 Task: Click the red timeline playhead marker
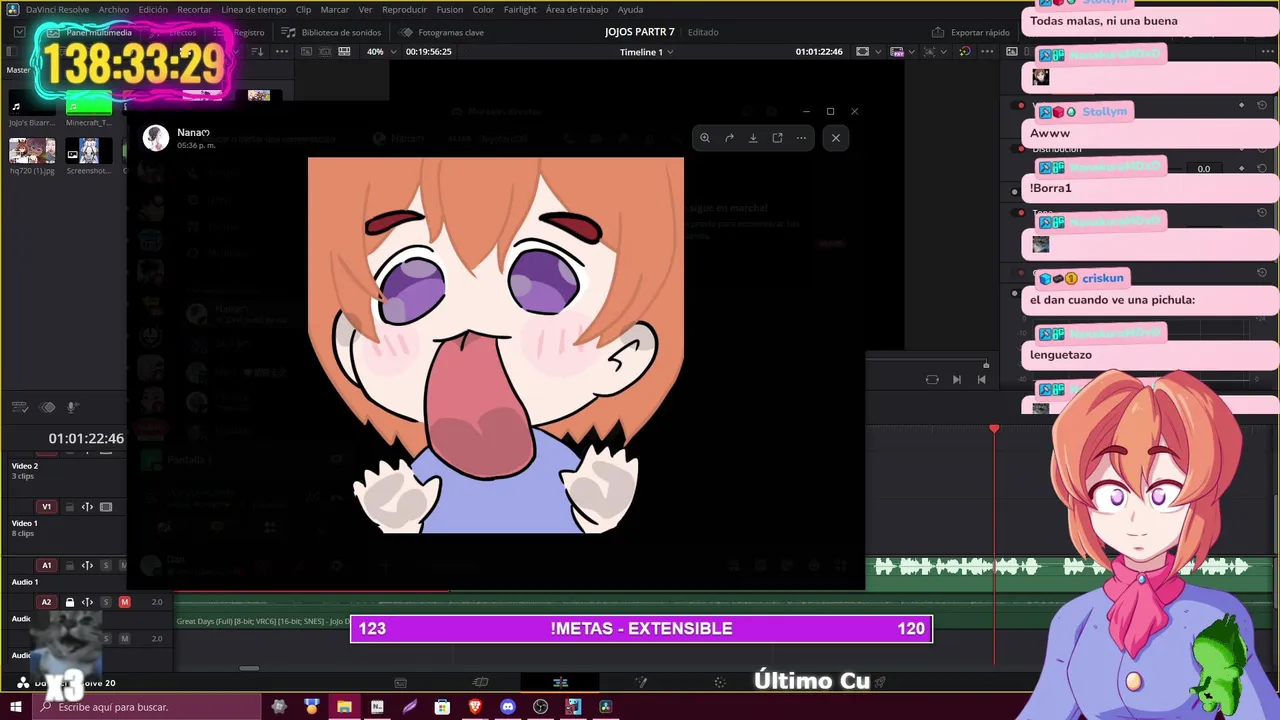click(x=994, y=429)
